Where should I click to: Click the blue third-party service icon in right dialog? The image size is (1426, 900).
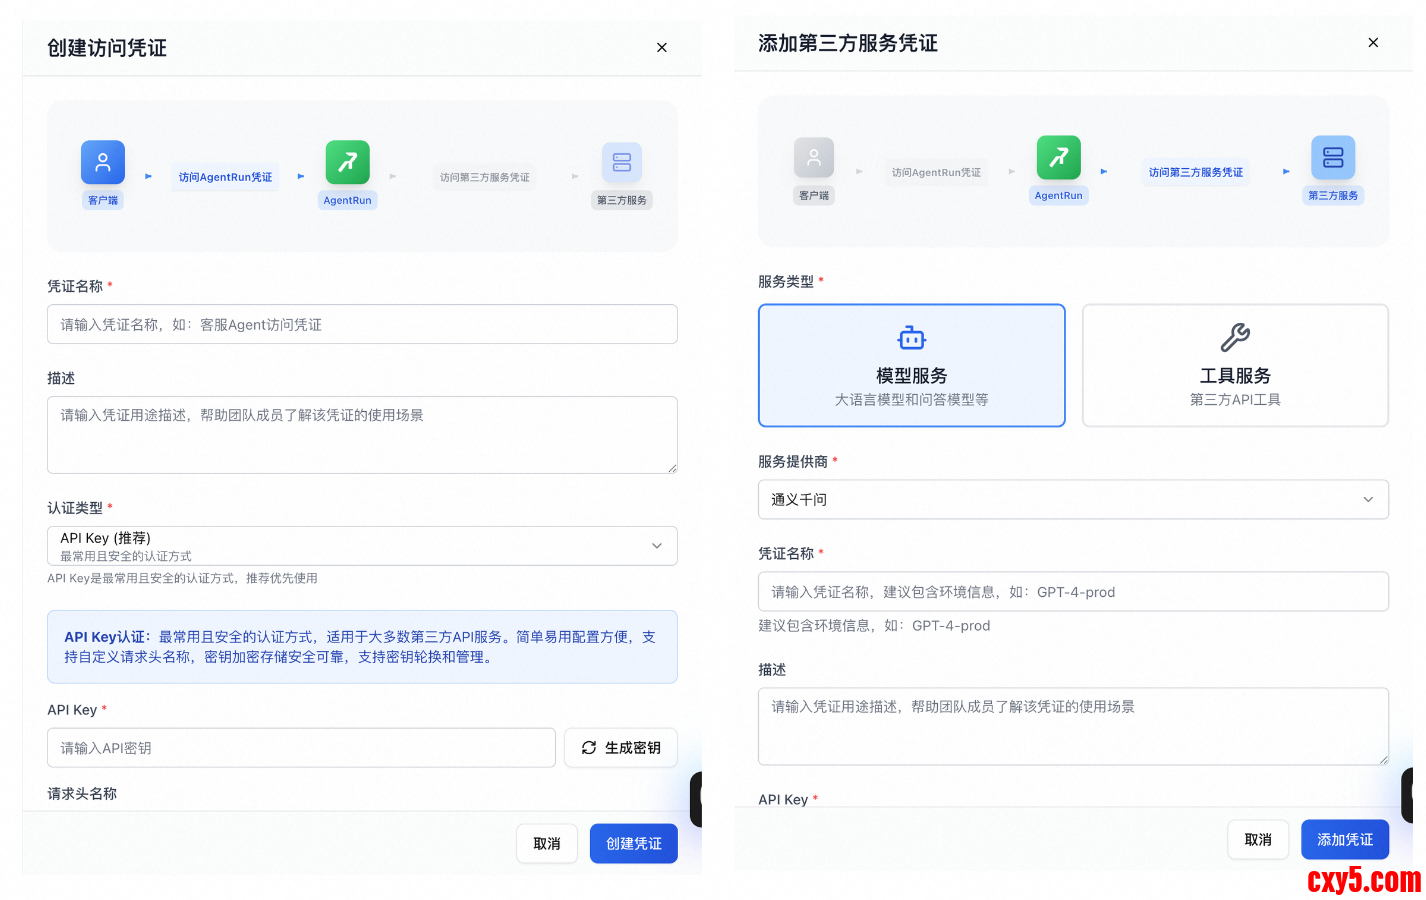1333,157
